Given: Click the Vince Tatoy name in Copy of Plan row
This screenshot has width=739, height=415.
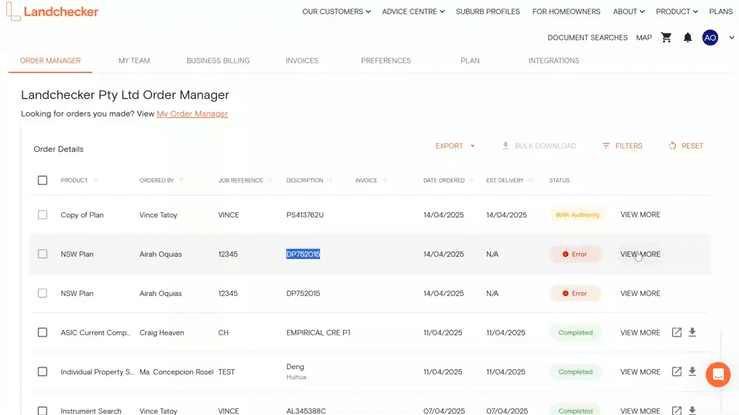Looking at the screenshot, I should [158, 215].
